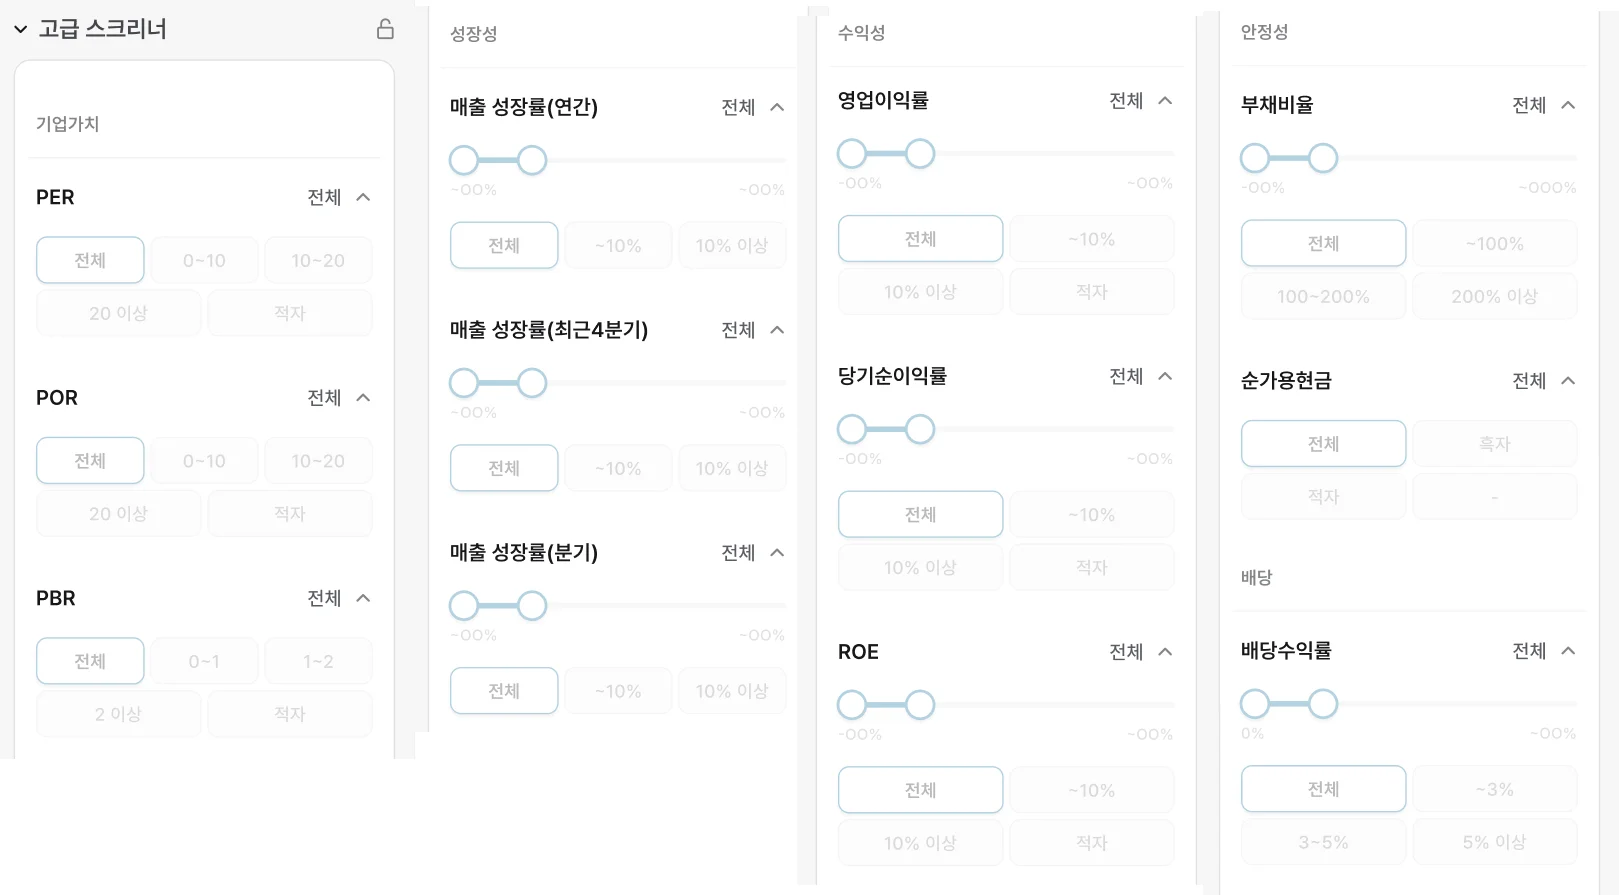Click 매출 성장률(최근4분기) 전체 button
Screen dimensions: 1619x895
click(x=504, y=469)
